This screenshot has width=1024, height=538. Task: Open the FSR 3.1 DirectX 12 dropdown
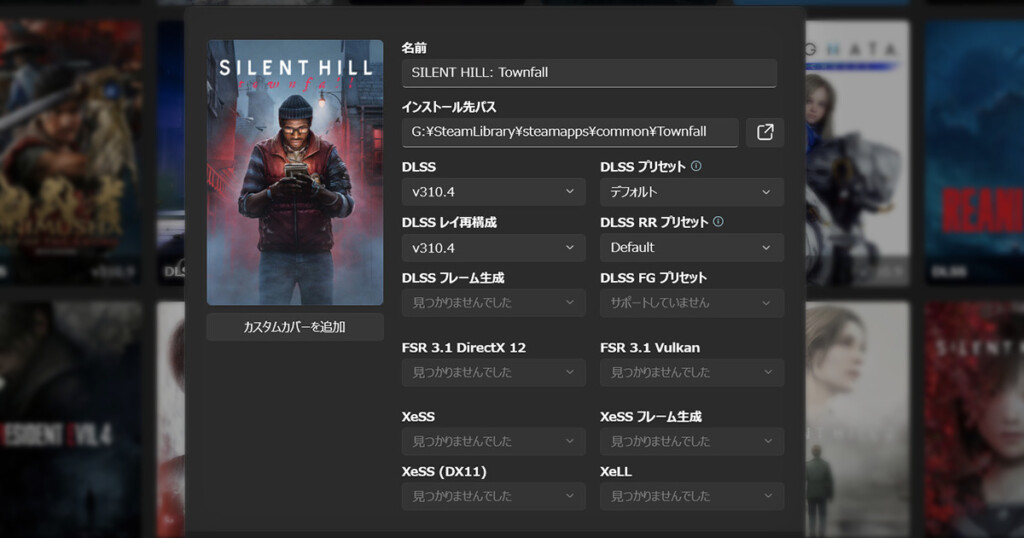click(494, 372)
